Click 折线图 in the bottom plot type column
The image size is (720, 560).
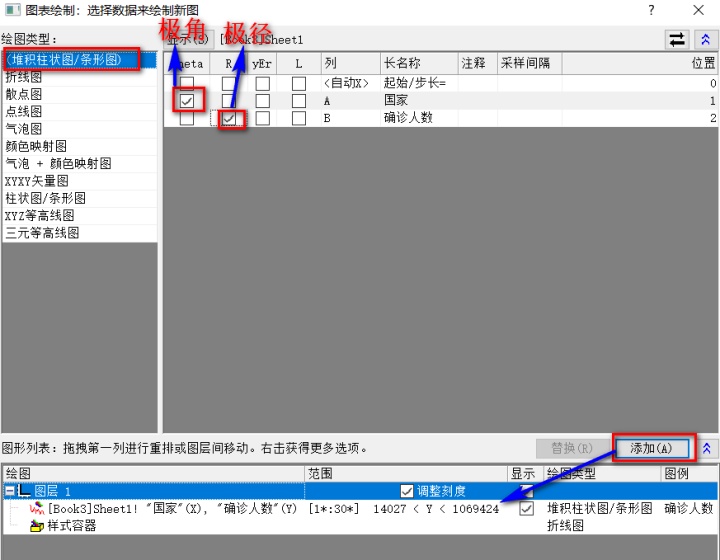(x=565, y=526)
